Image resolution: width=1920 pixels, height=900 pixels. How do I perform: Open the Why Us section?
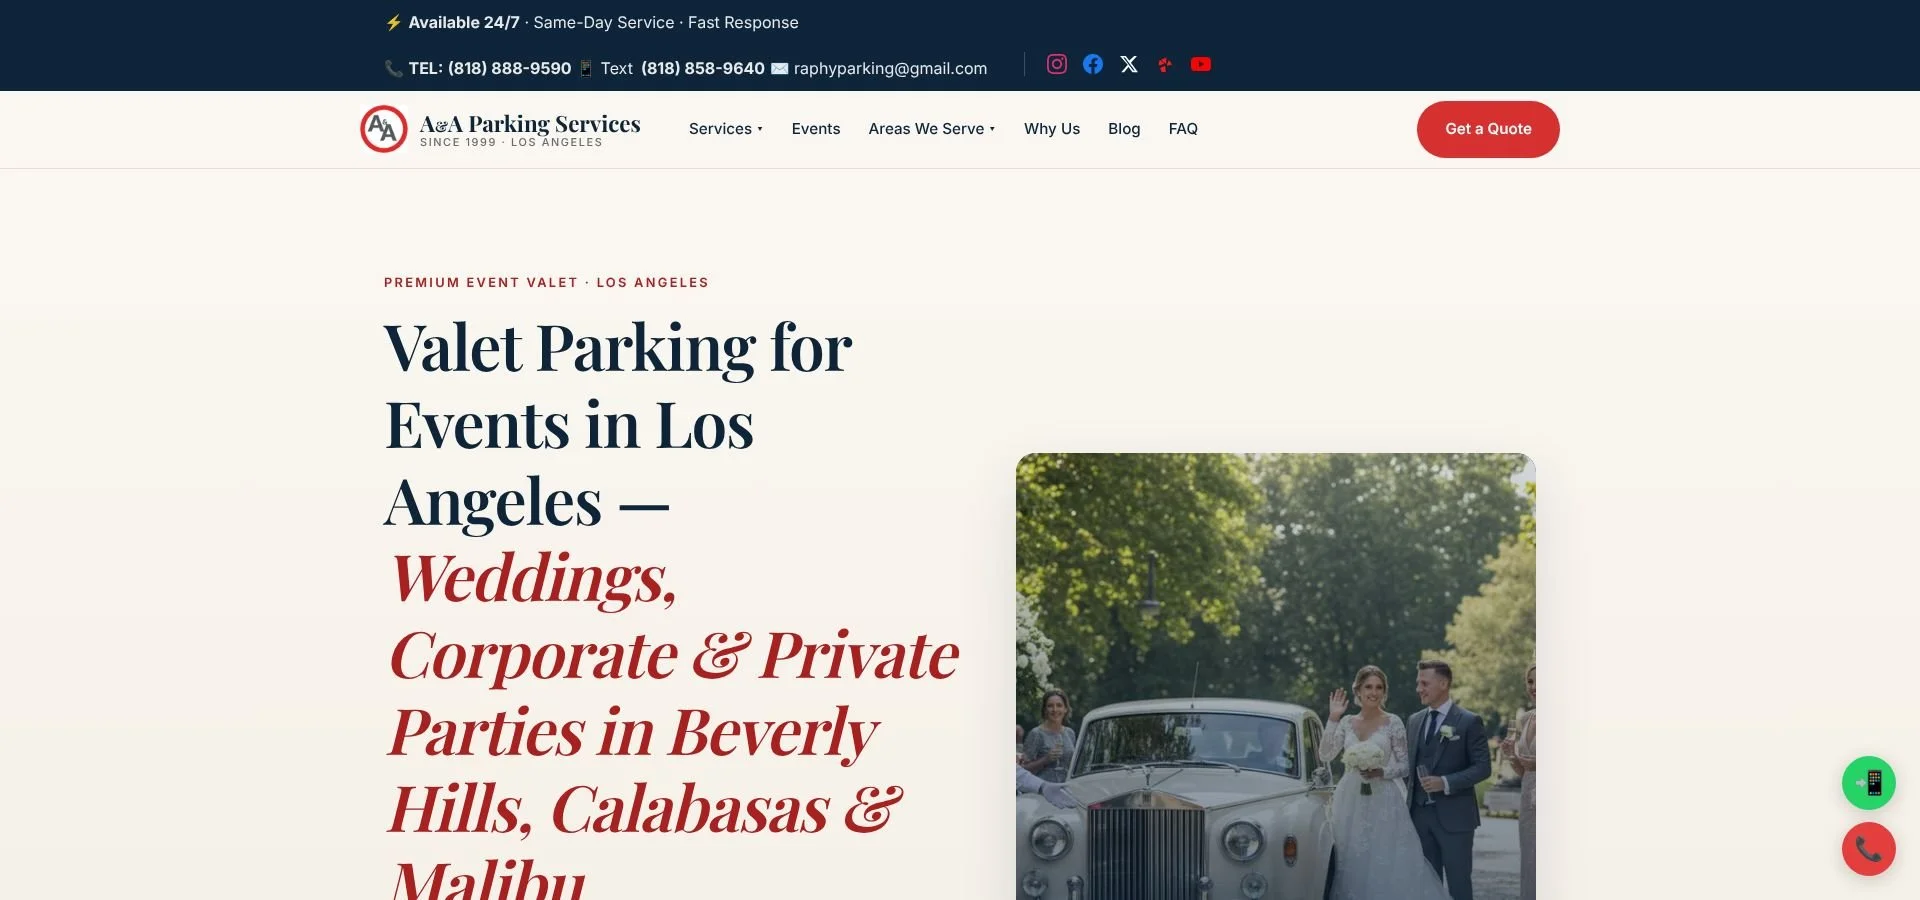[1052, 129]
